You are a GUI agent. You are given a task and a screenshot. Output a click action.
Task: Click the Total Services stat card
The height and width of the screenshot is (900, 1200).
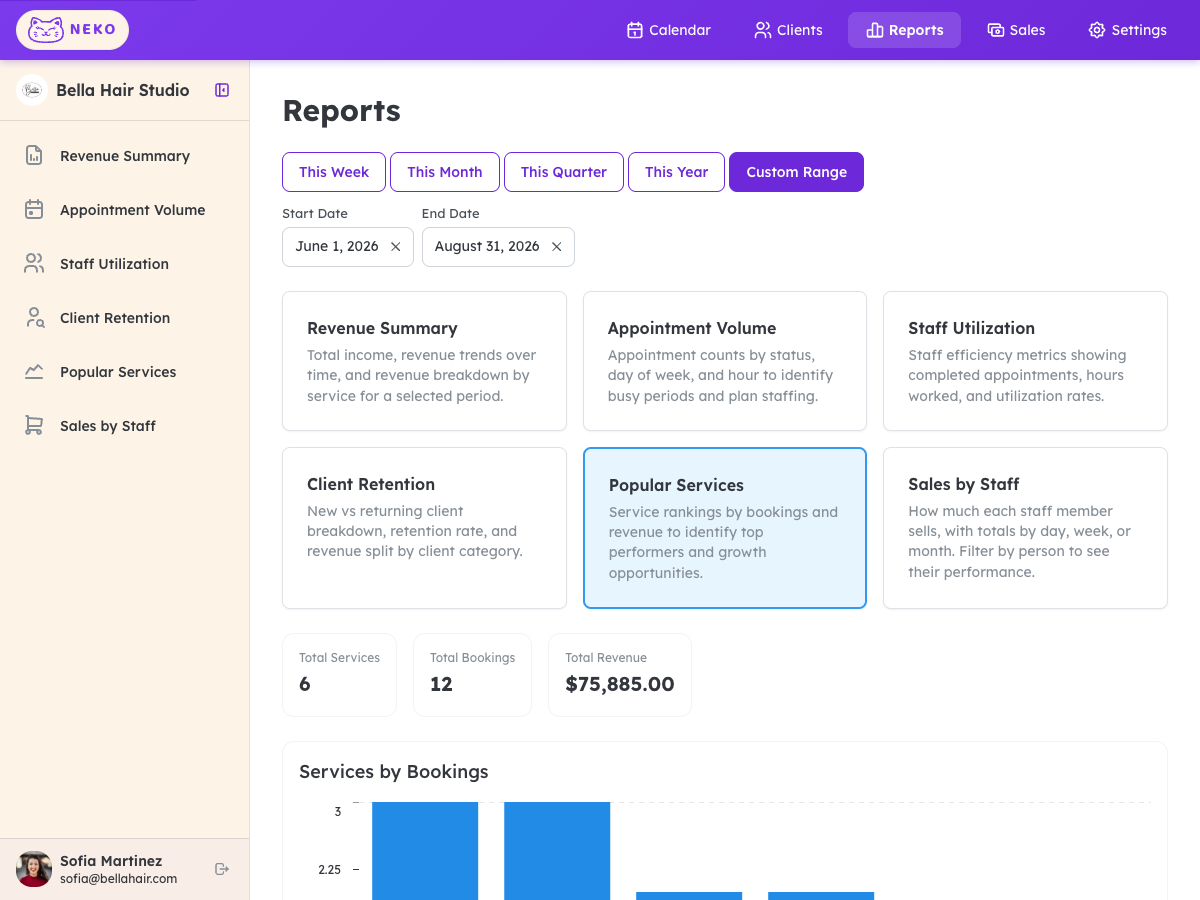pyautogui.click(x=339, y=675)
